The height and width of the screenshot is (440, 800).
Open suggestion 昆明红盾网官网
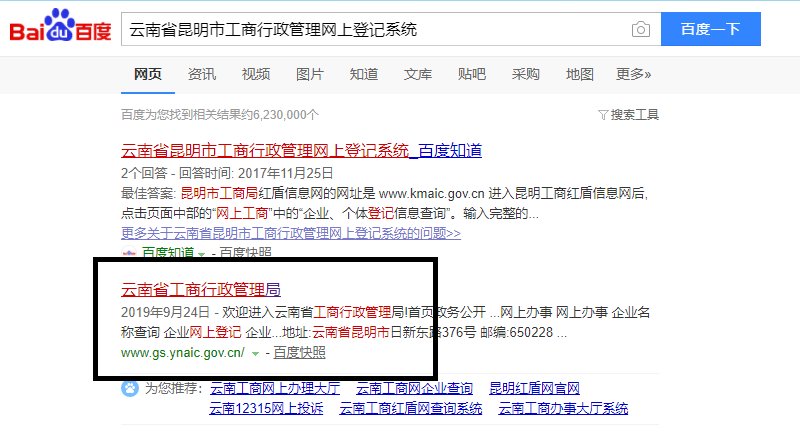[534, 388]
